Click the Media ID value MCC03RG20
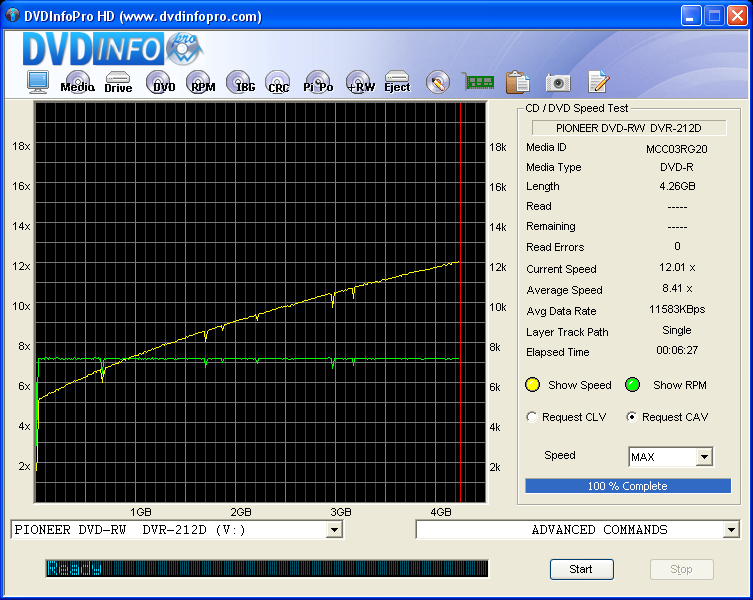 click(677, 149)
